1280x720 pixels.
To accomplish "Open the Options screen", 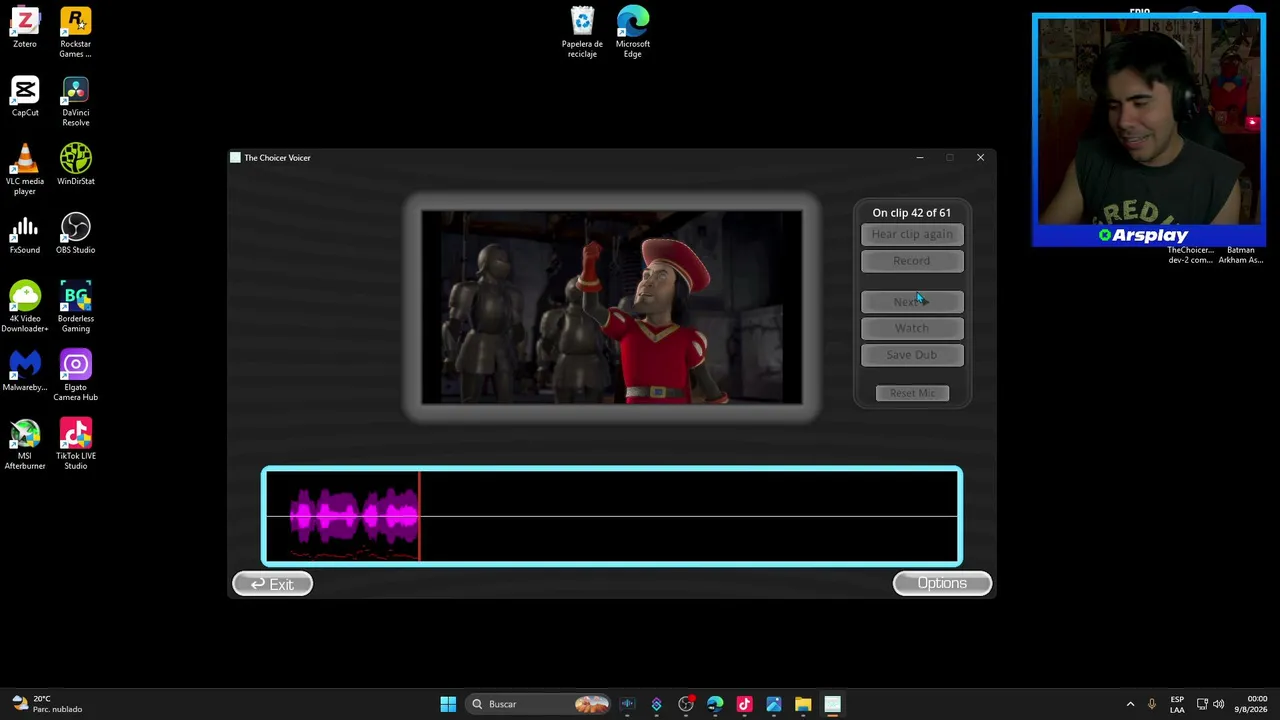I will 942,584.
